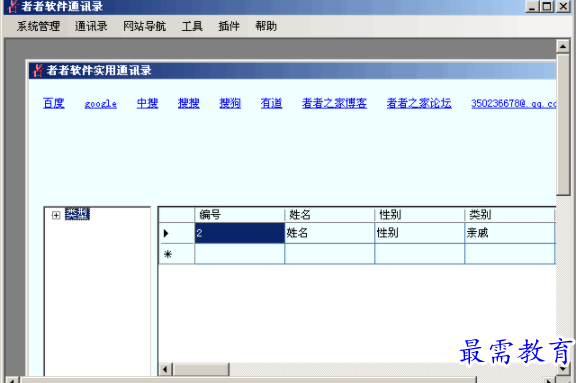Click the 350236678@qq email link

click(514, 103)
